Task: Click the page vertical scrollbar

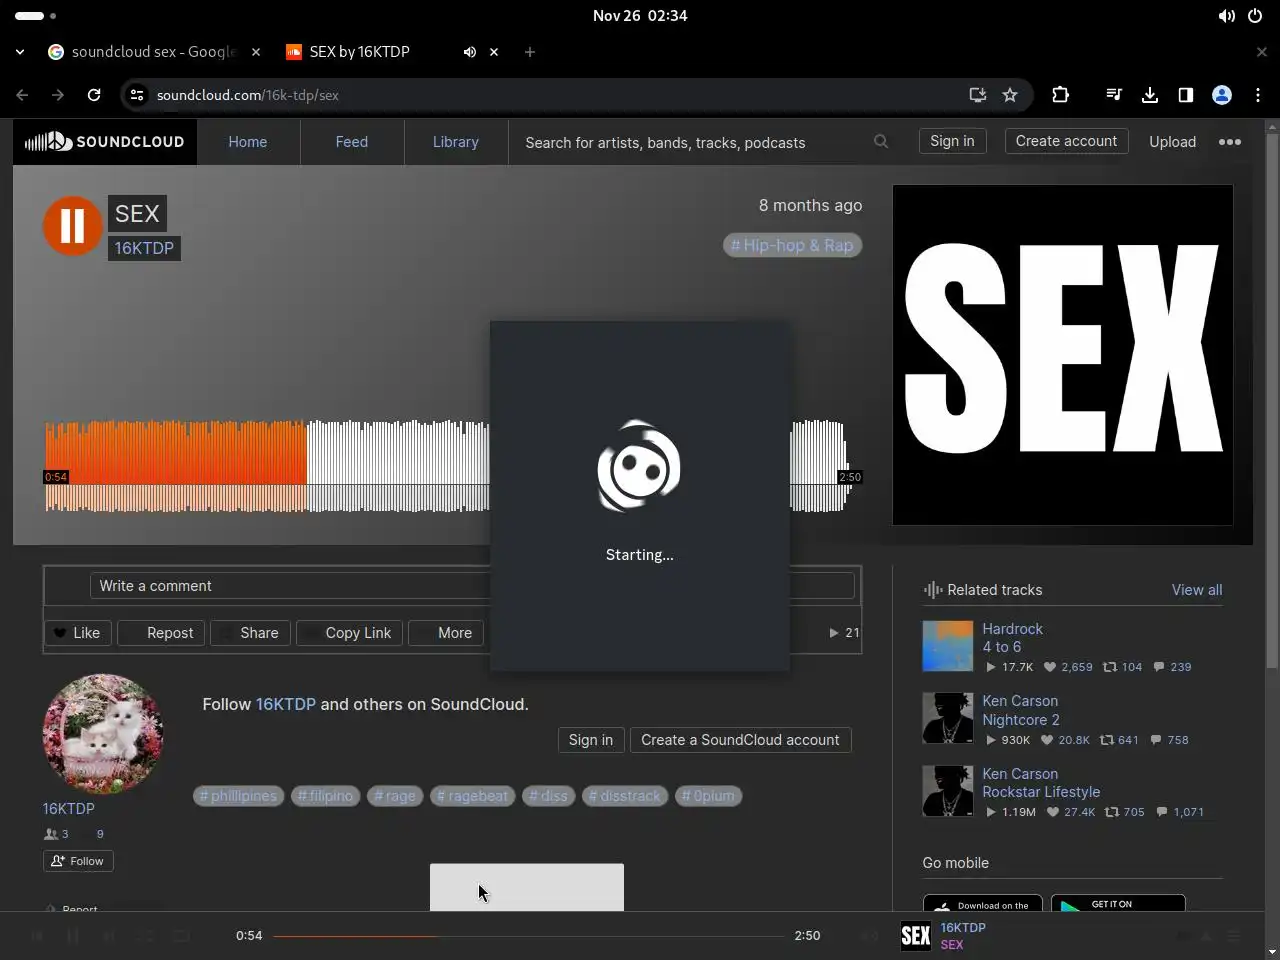Action: coord(1272,400)
